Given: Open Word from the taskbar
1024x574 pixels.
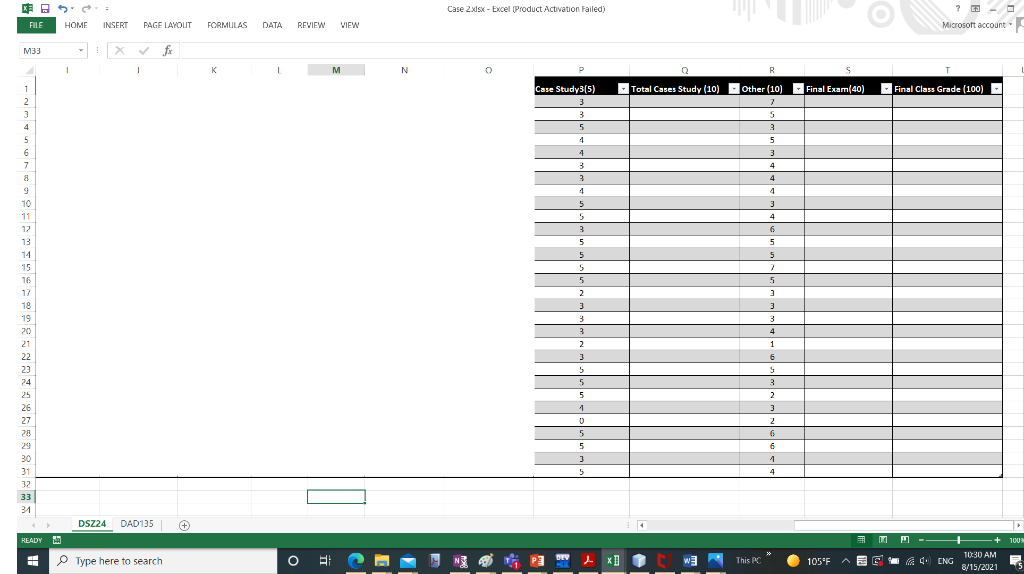Looking at the screenshot, I should 690,560.
